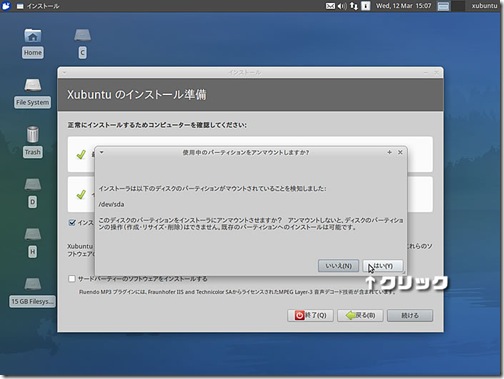Select the インストール taskbar window button

(x=38, y=6)
